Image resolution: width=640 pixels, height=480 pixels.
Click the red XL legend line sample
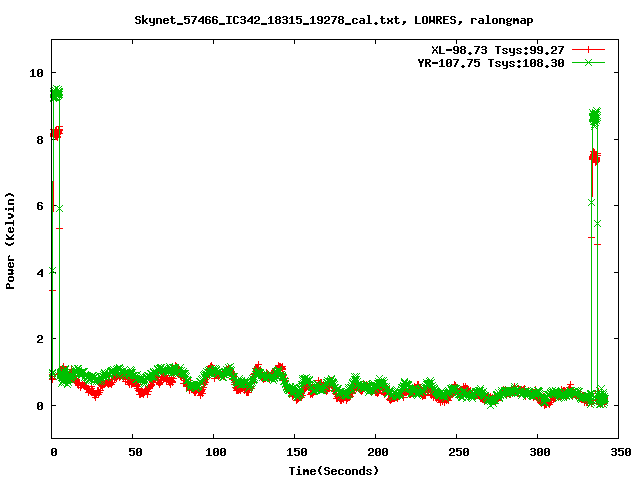point(588,50)
